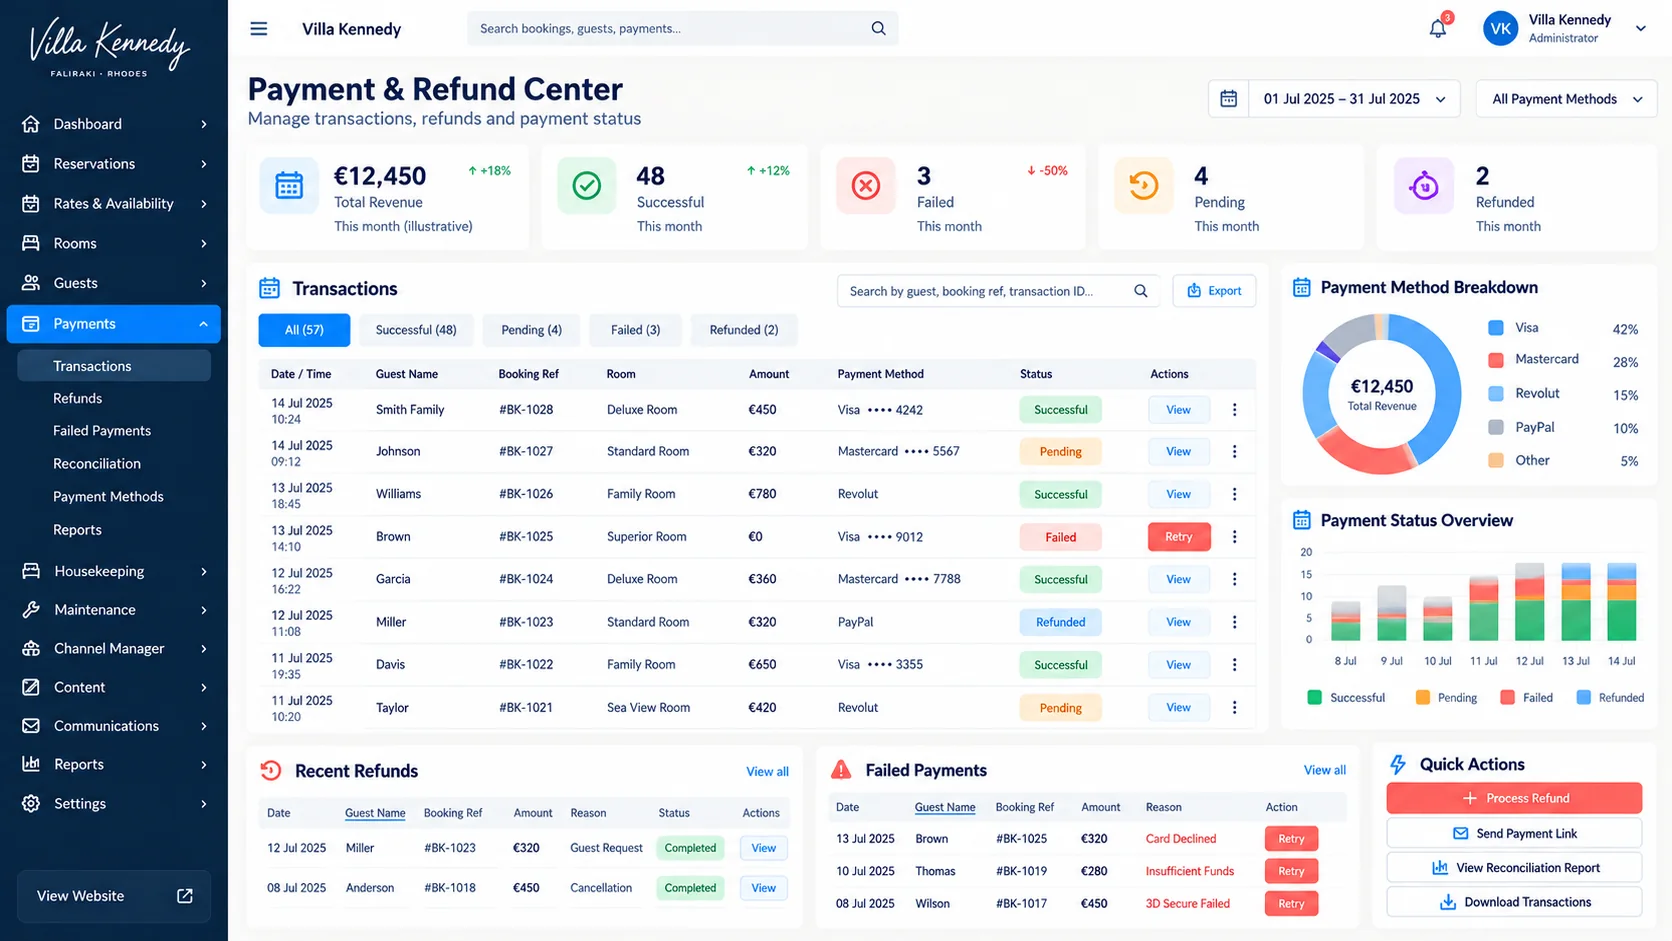Select the All (57) tab
This screenshot has height=941, width=1672.
[304, 330]
